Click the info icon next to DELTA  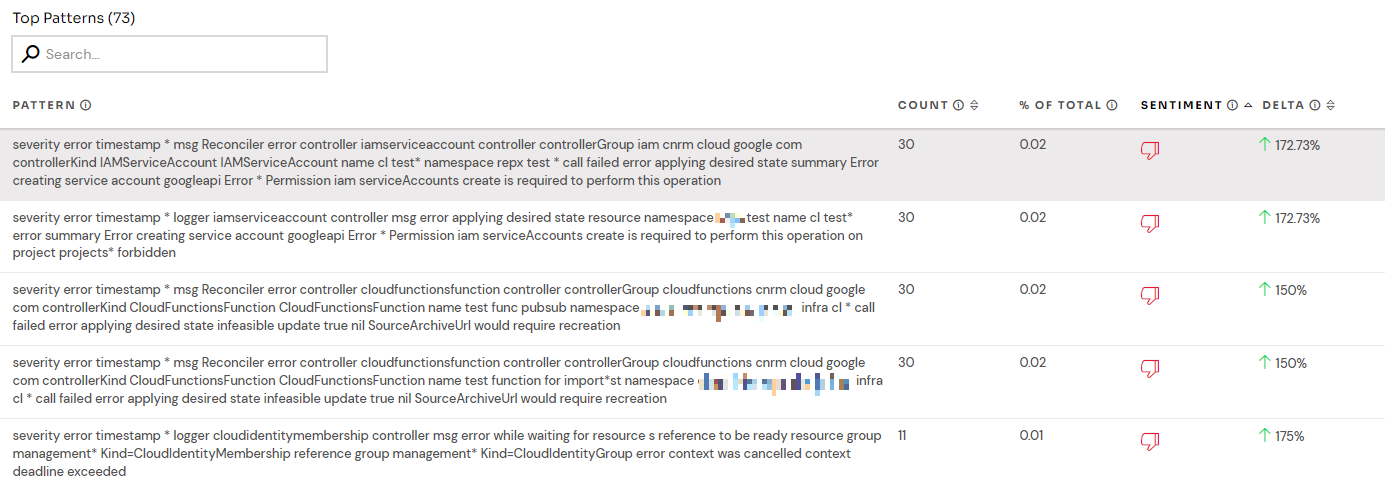1315,105
